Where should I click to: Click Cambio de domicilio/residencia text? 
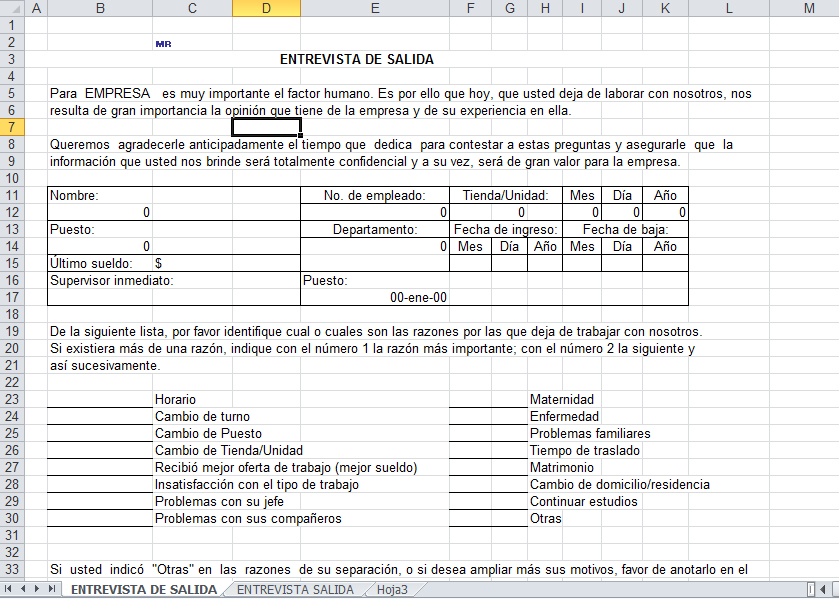(620, 484)
